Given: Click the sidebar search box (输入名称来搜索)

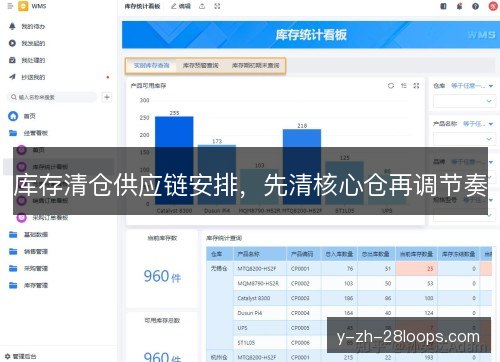Looking at the screenshot, I should [52, 97].
